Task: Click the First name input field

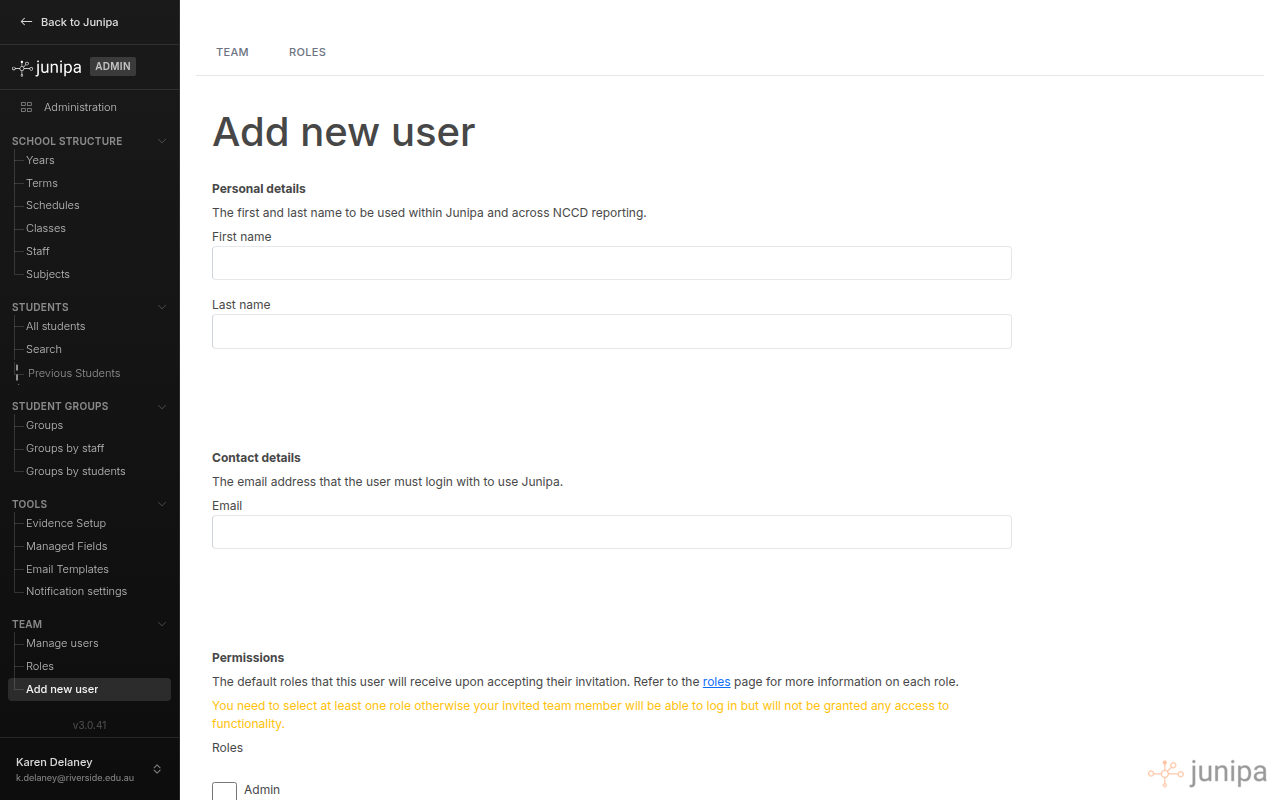Action: tap(611, 263)
